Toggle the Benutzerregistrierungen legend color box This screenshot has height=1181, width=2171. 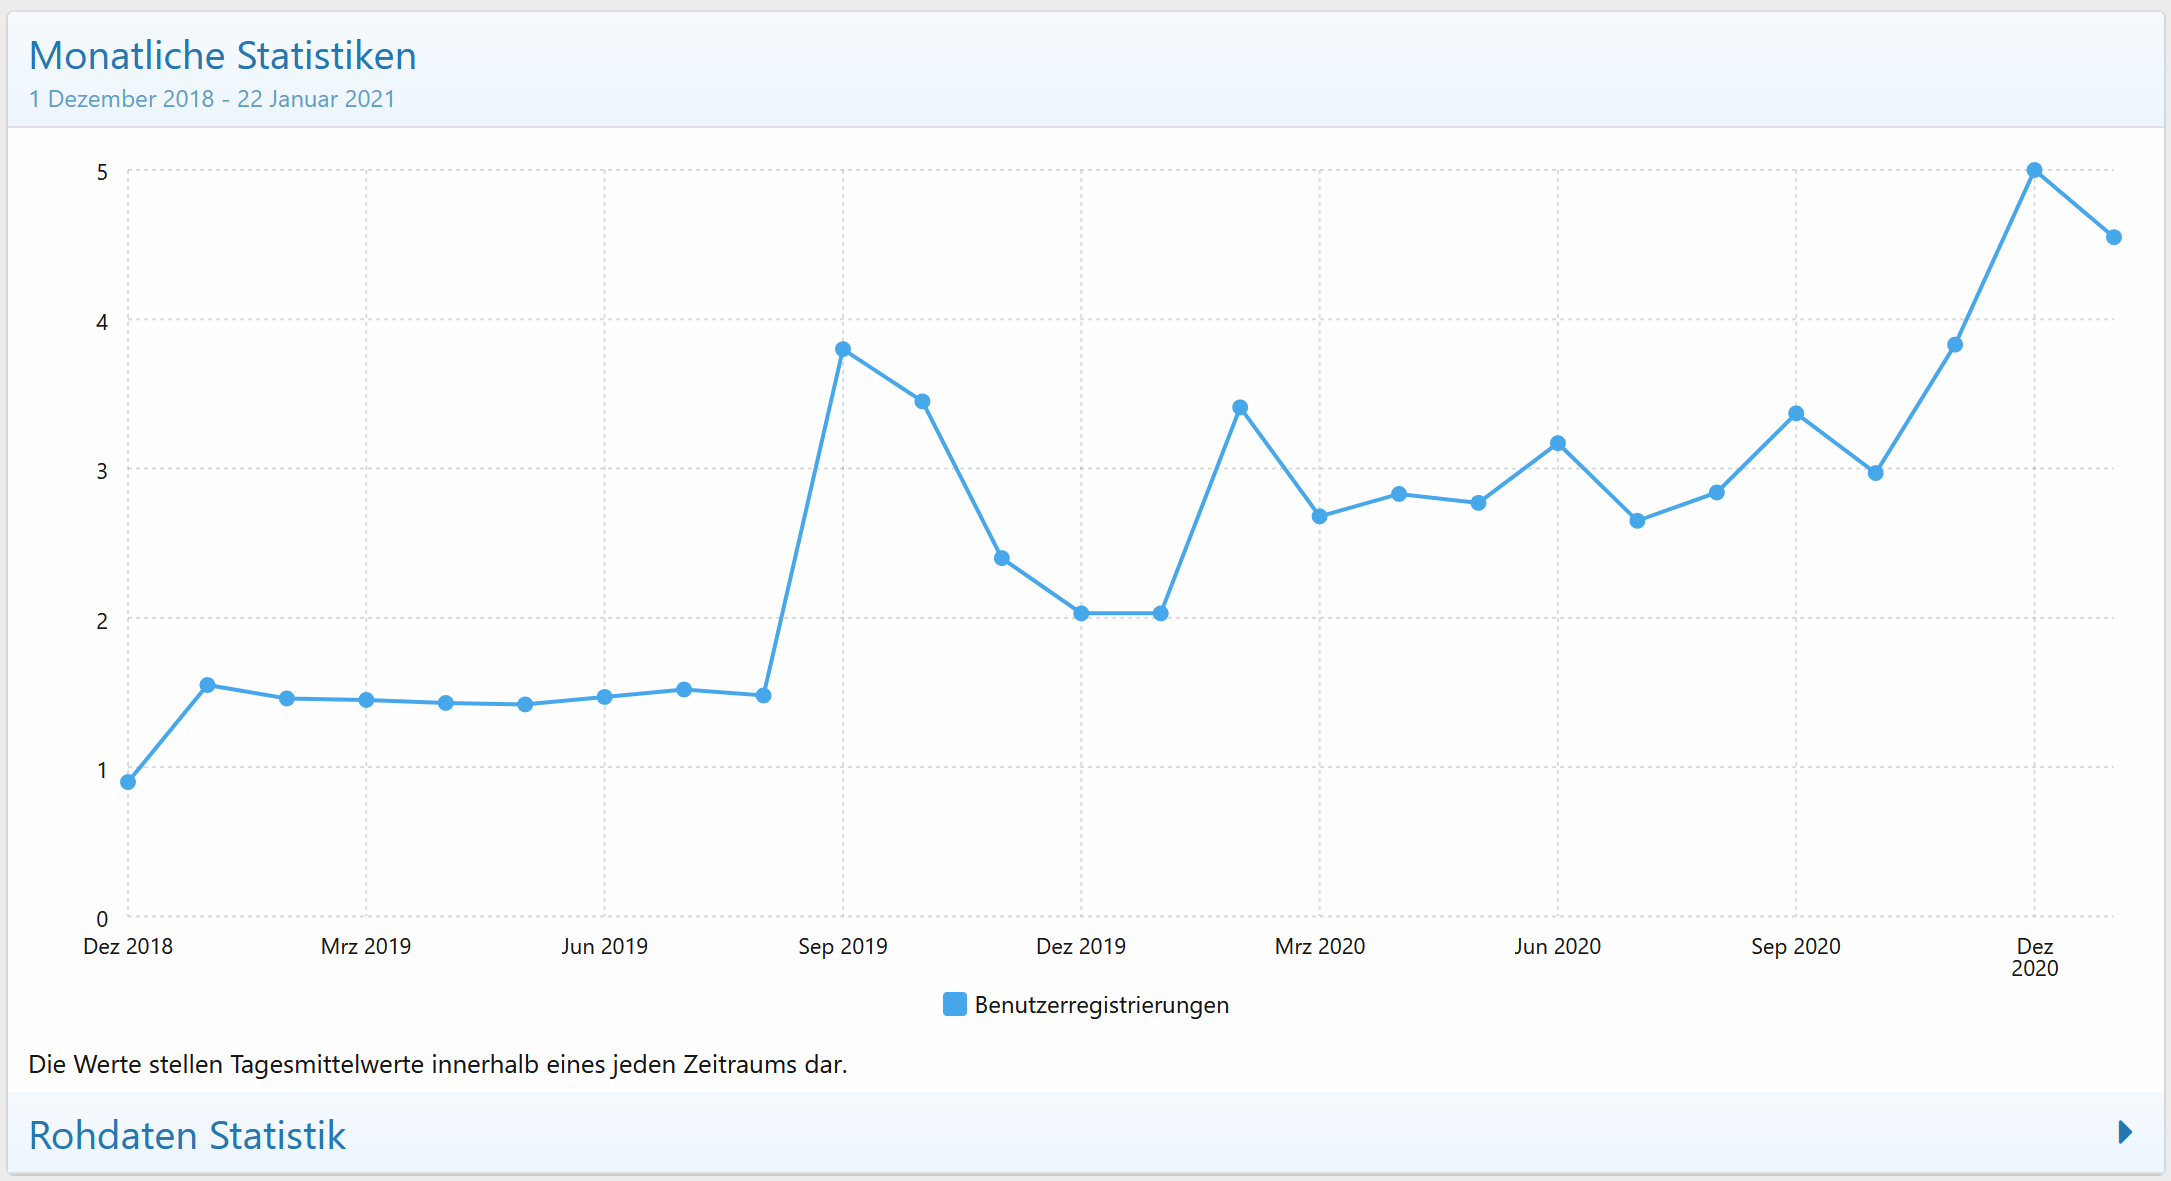(x=954, y=1004)
